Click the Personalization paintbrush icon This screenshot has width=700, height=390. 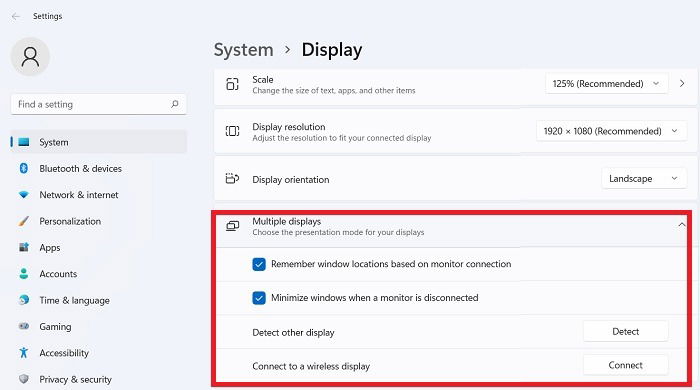24,221
